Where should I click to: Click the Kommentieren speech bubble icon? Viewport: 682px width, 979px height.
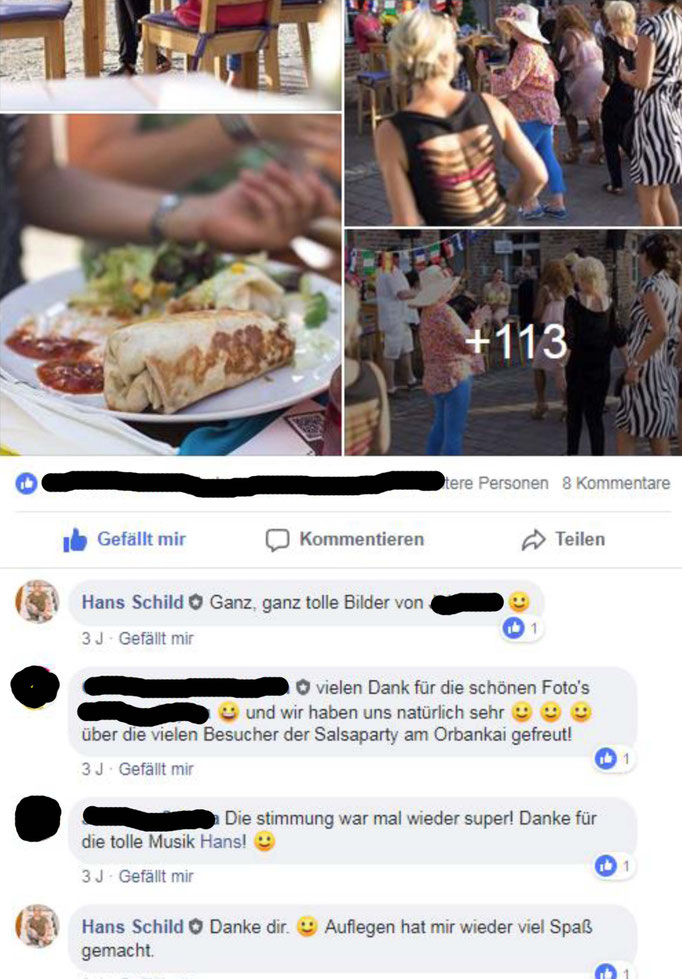click(x=277, y=540)
